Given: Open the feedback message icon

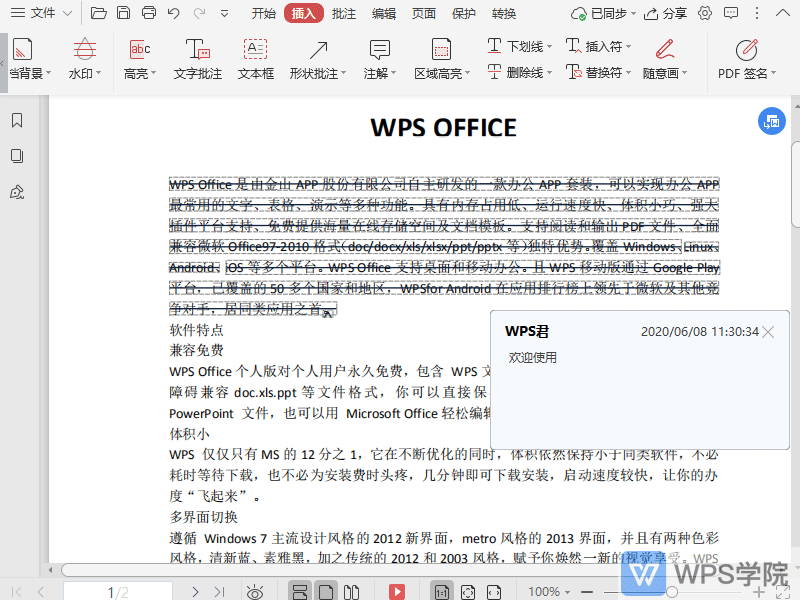Looking at the screenshot, I should (x=731, y=13).
